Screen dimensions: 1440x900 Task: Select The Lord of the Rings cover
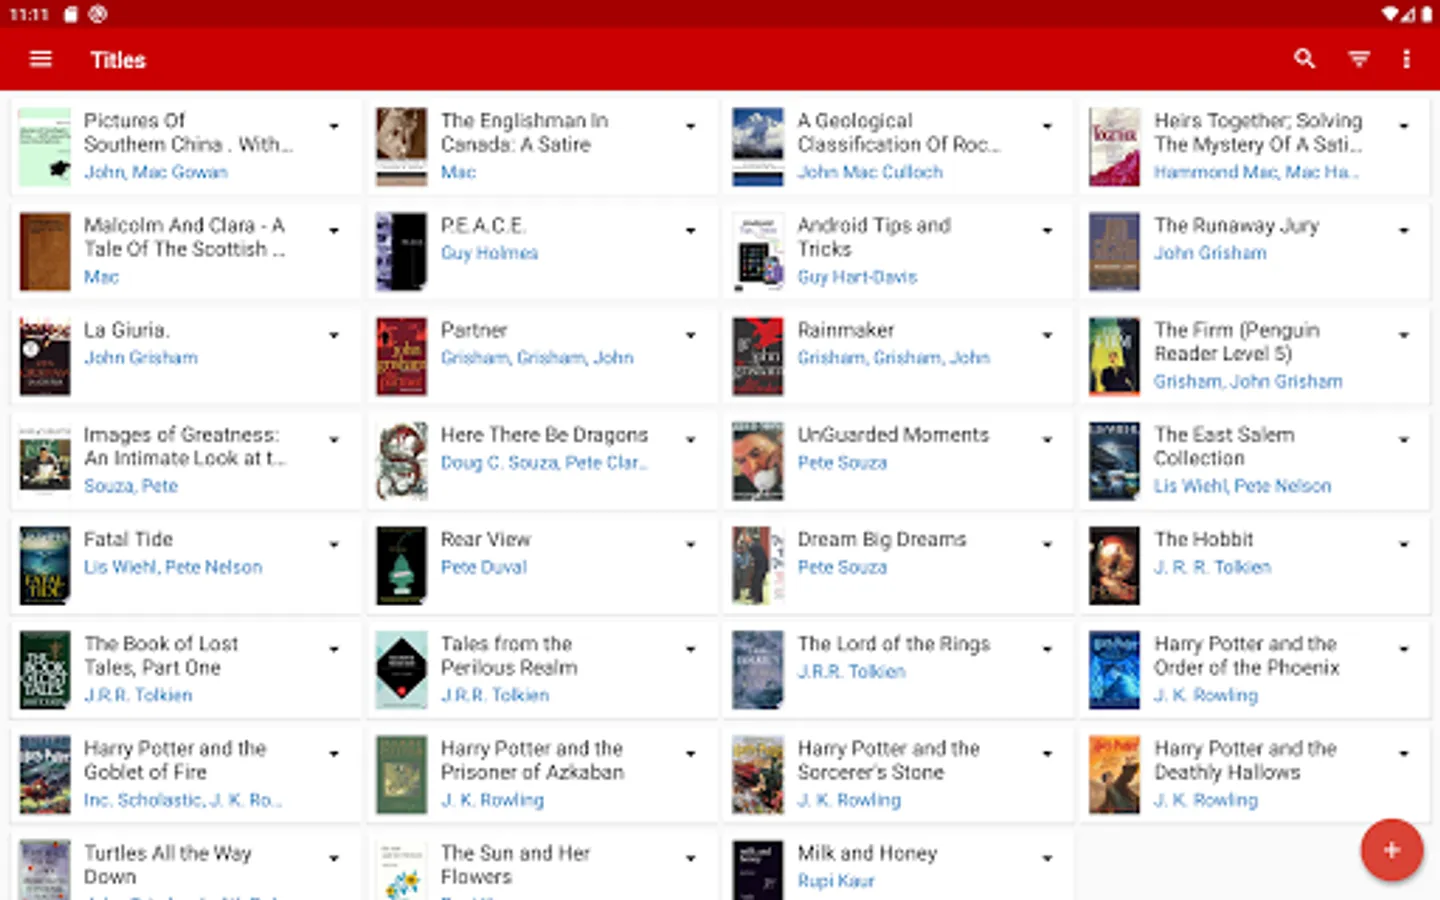tap(758, 670)
